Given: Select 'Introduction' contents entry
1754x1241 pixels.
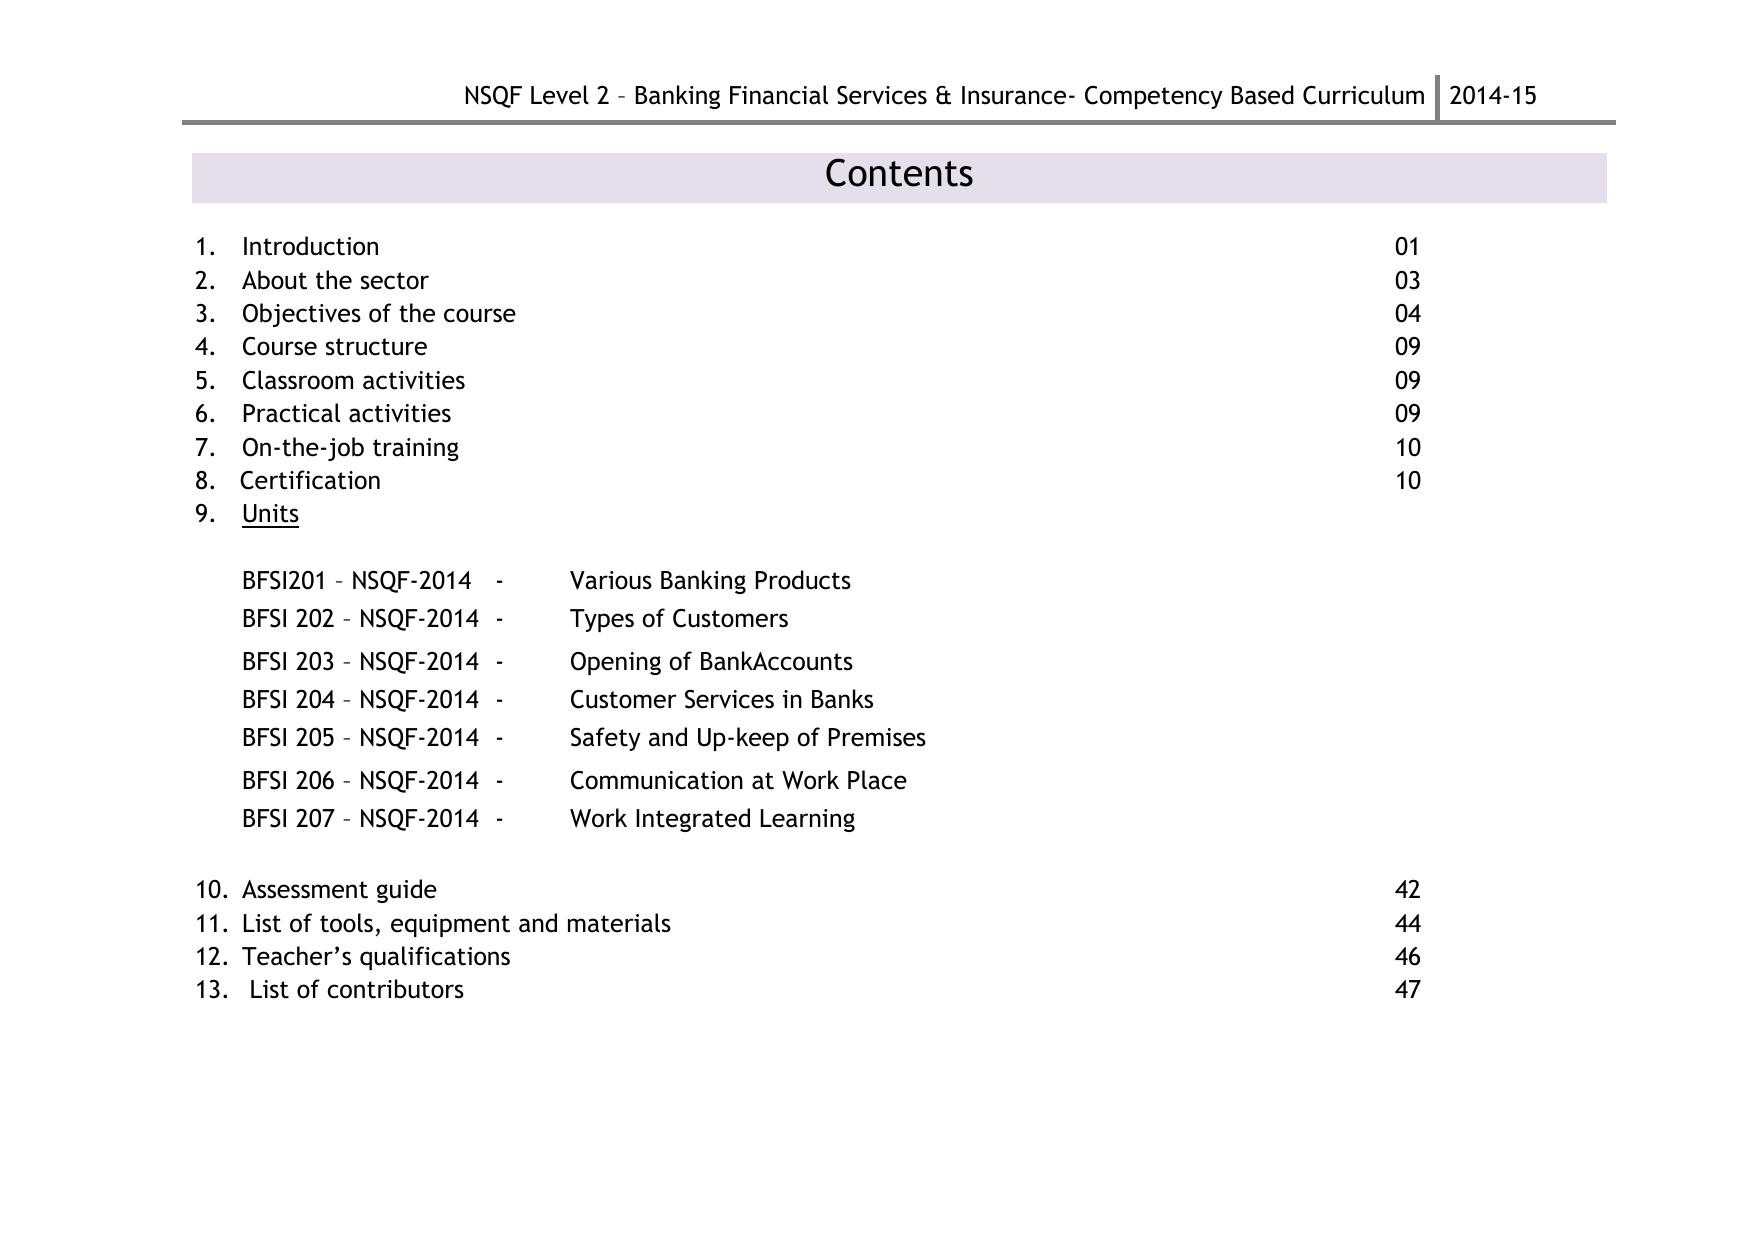Looking at the screenshot, I should pos(310,247).
